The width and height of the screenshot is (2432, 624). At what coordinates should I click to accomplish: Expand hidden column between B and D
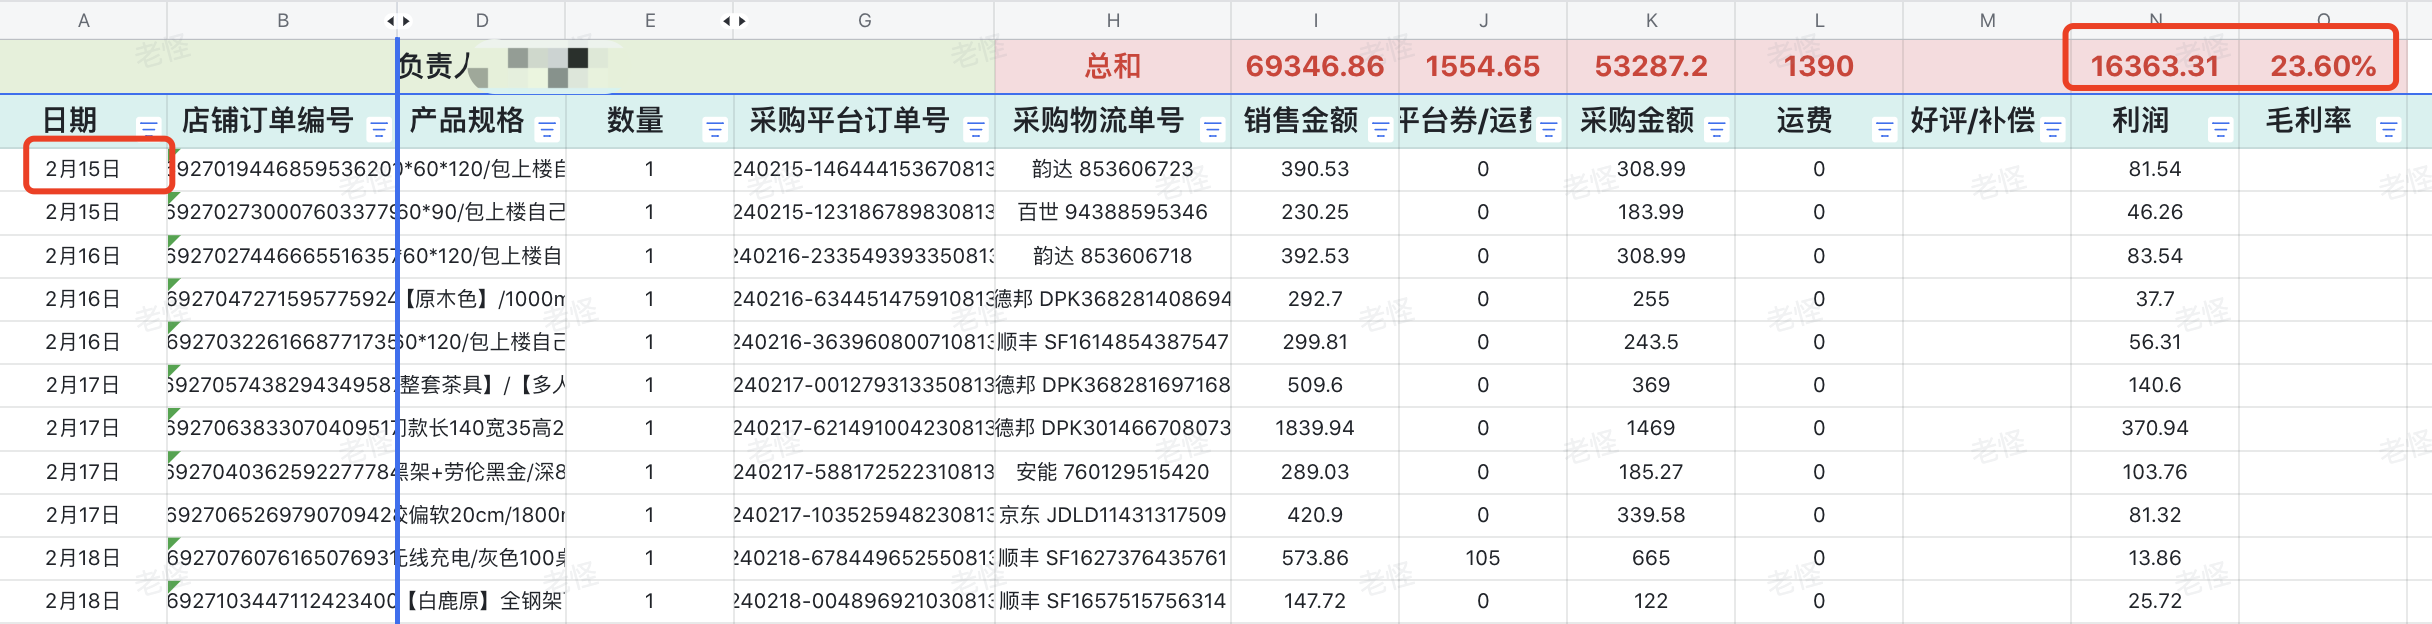[x=399, y=21]
